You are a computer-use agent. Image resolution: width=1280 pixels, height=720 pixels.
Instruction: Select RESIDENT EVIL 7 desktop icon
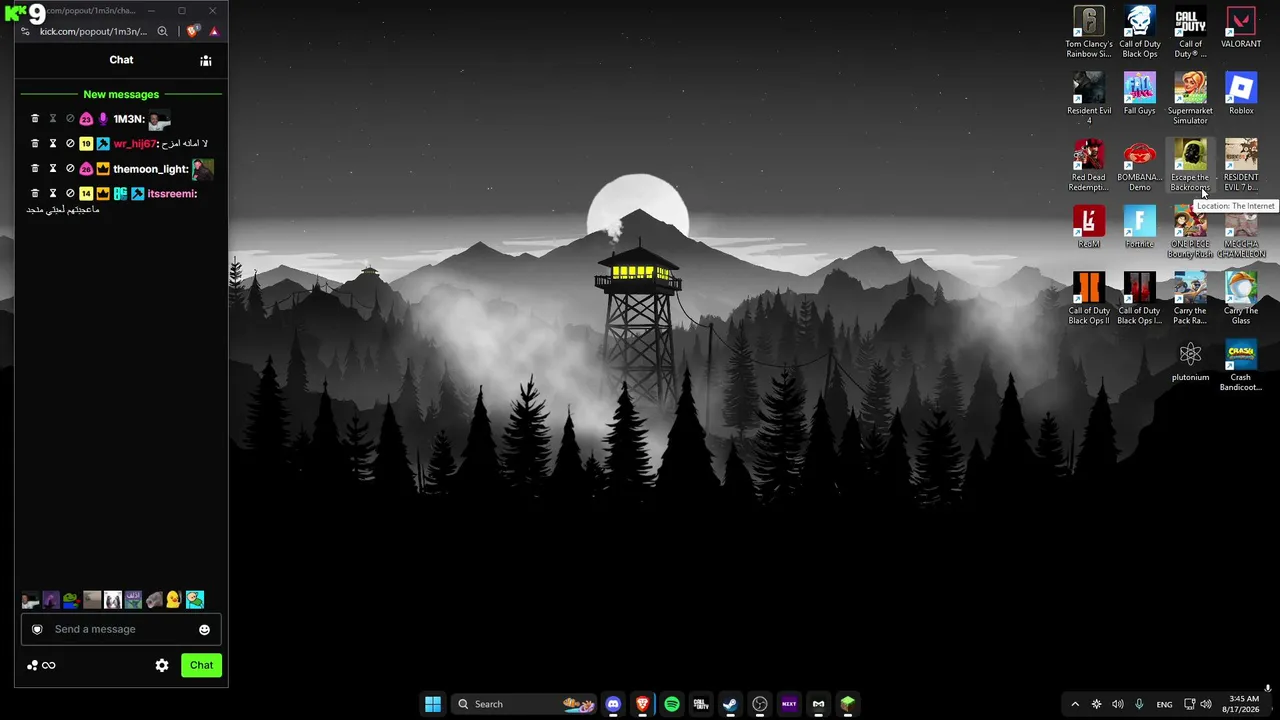pyautogui.click(x=1241, y=166)
